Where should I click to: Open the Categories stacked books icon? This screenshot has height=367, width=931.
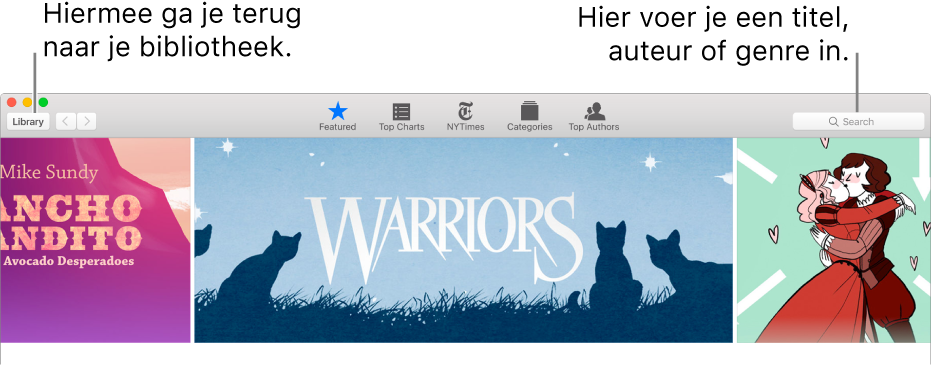(529, 111)
